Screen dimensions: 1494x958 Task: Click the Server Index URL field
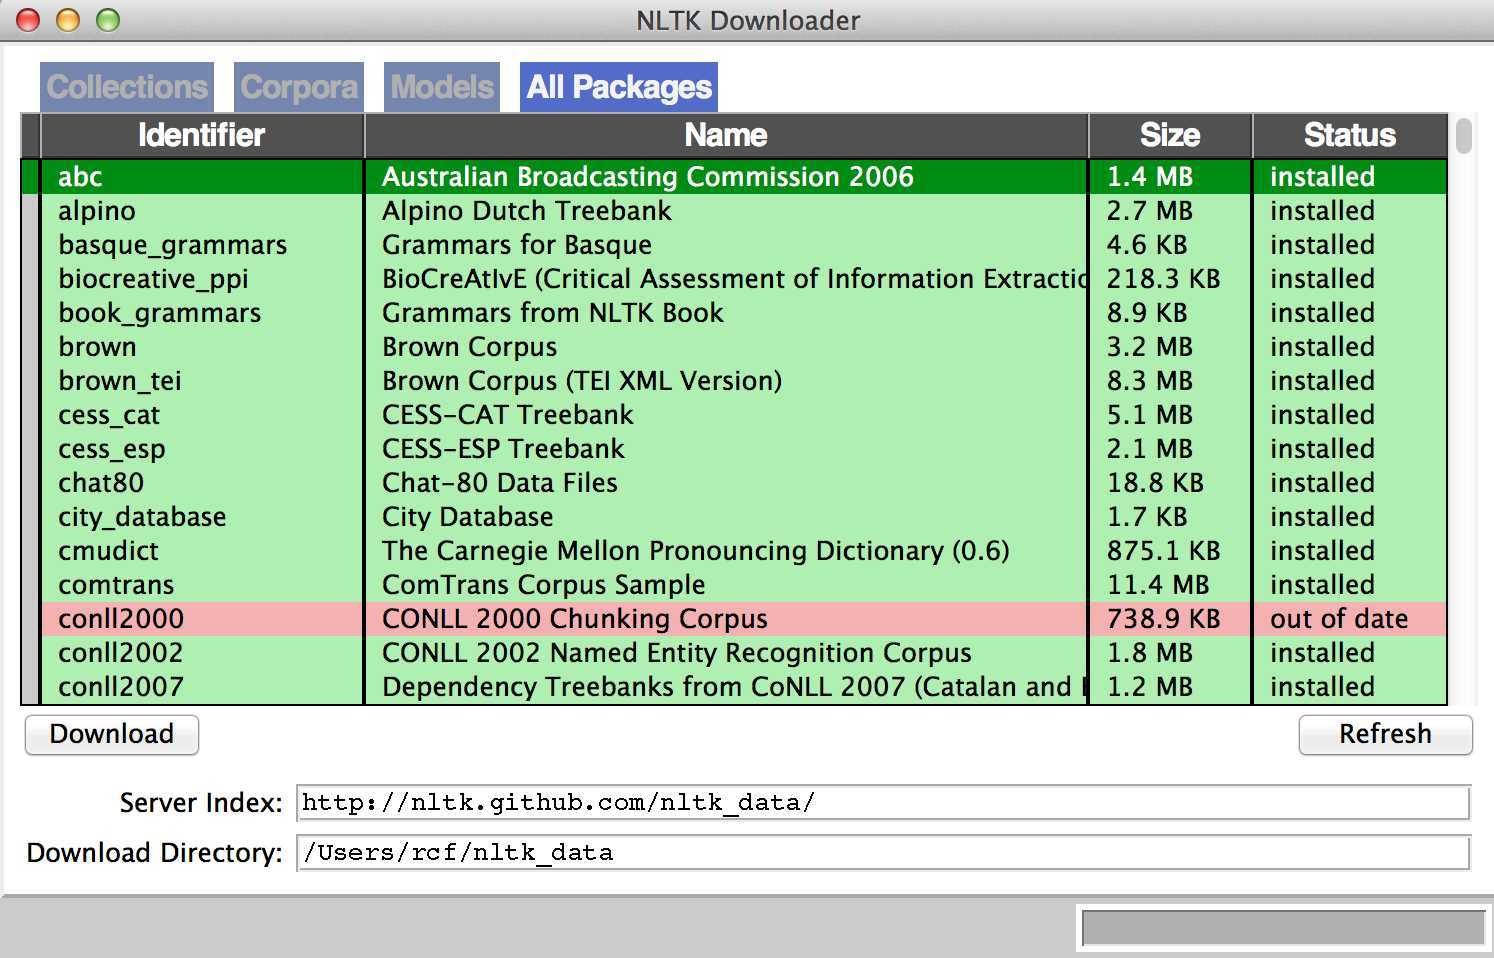point(883,803)
